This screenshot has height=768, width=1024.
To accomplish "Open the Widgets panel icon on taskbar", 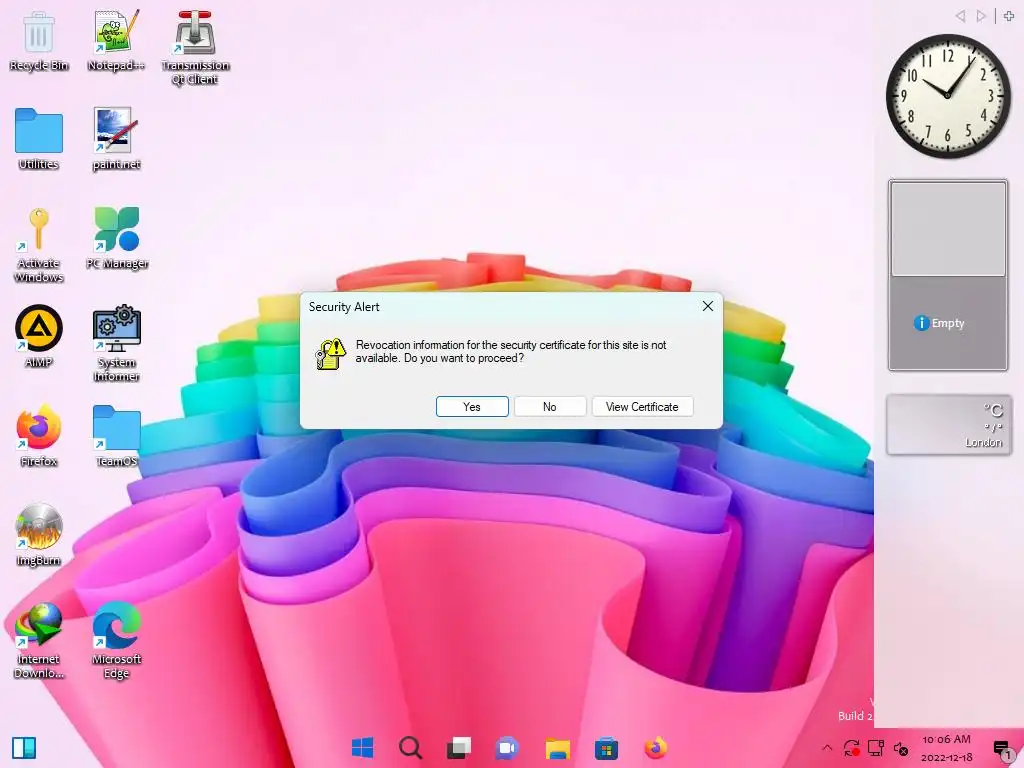I will (24, 748).
